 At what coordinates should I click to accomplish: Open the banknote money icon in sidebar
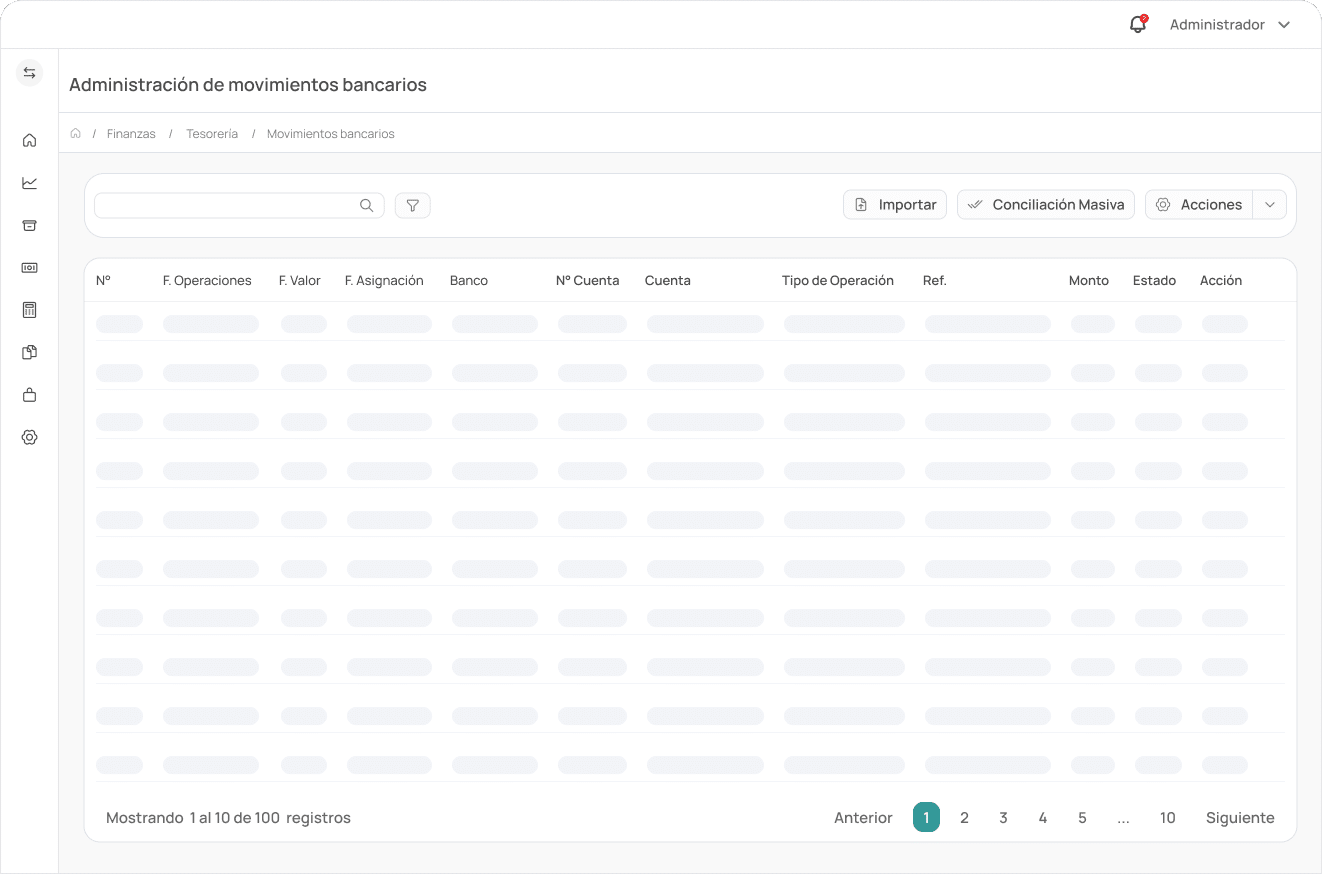pos(29,267)
